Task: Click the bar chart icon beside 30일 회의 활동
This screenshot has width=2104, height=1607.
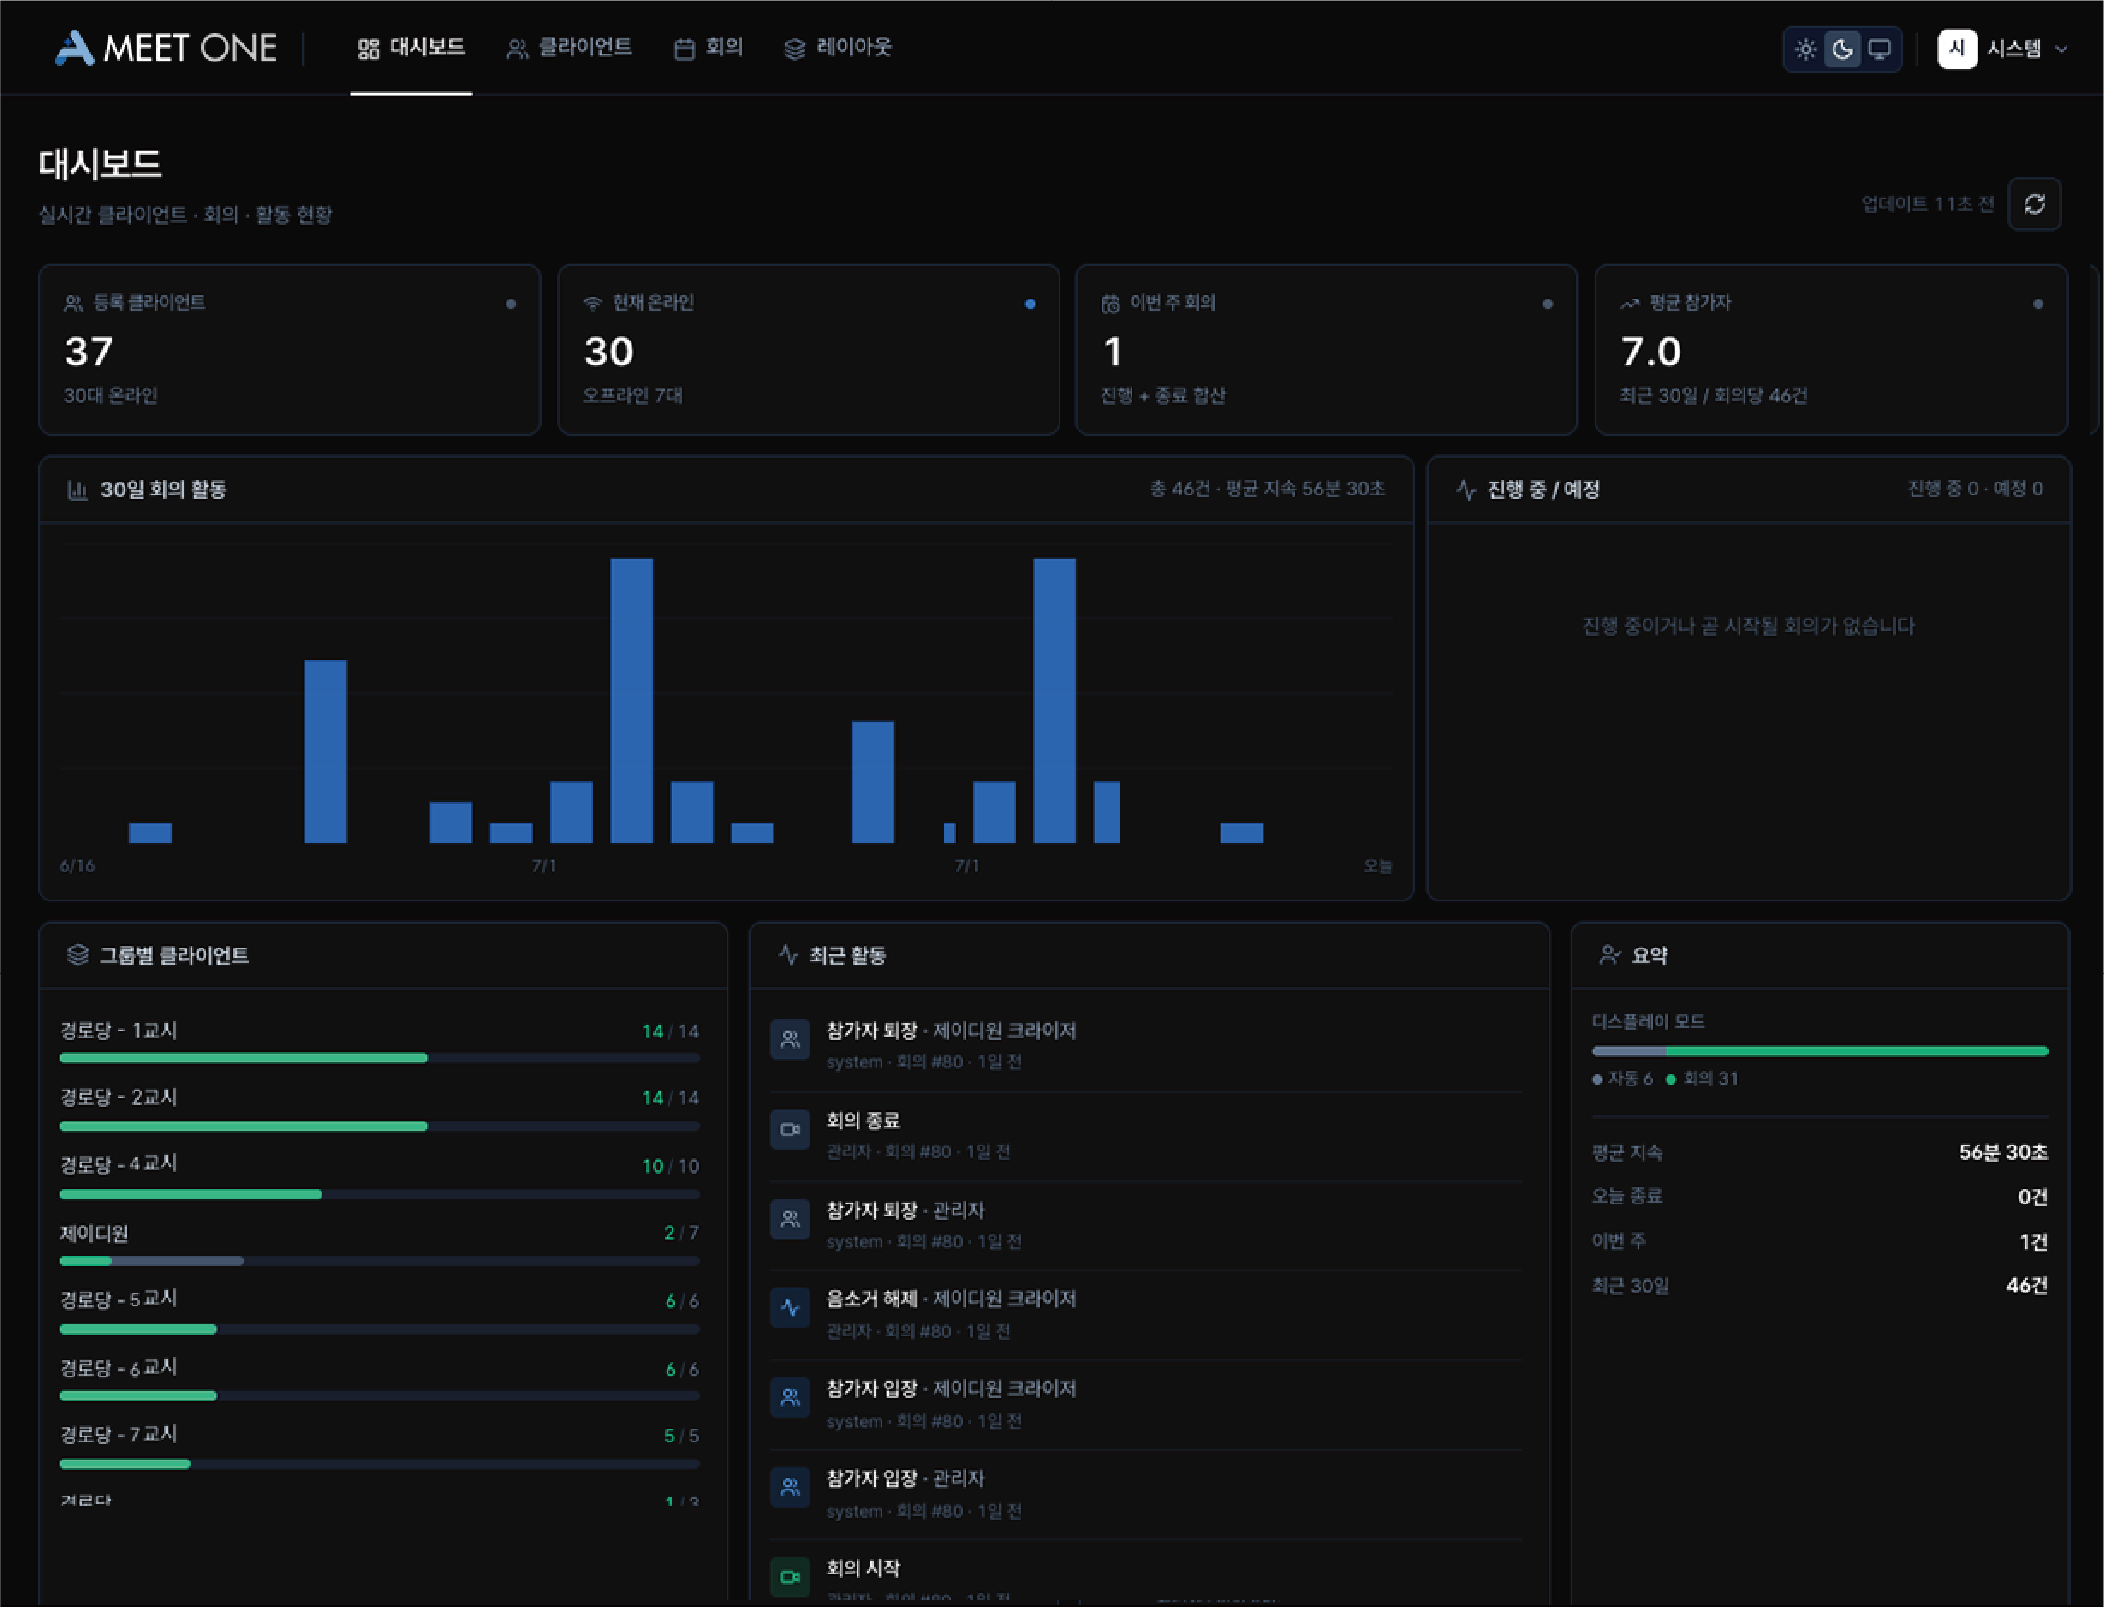Action: 77,490
